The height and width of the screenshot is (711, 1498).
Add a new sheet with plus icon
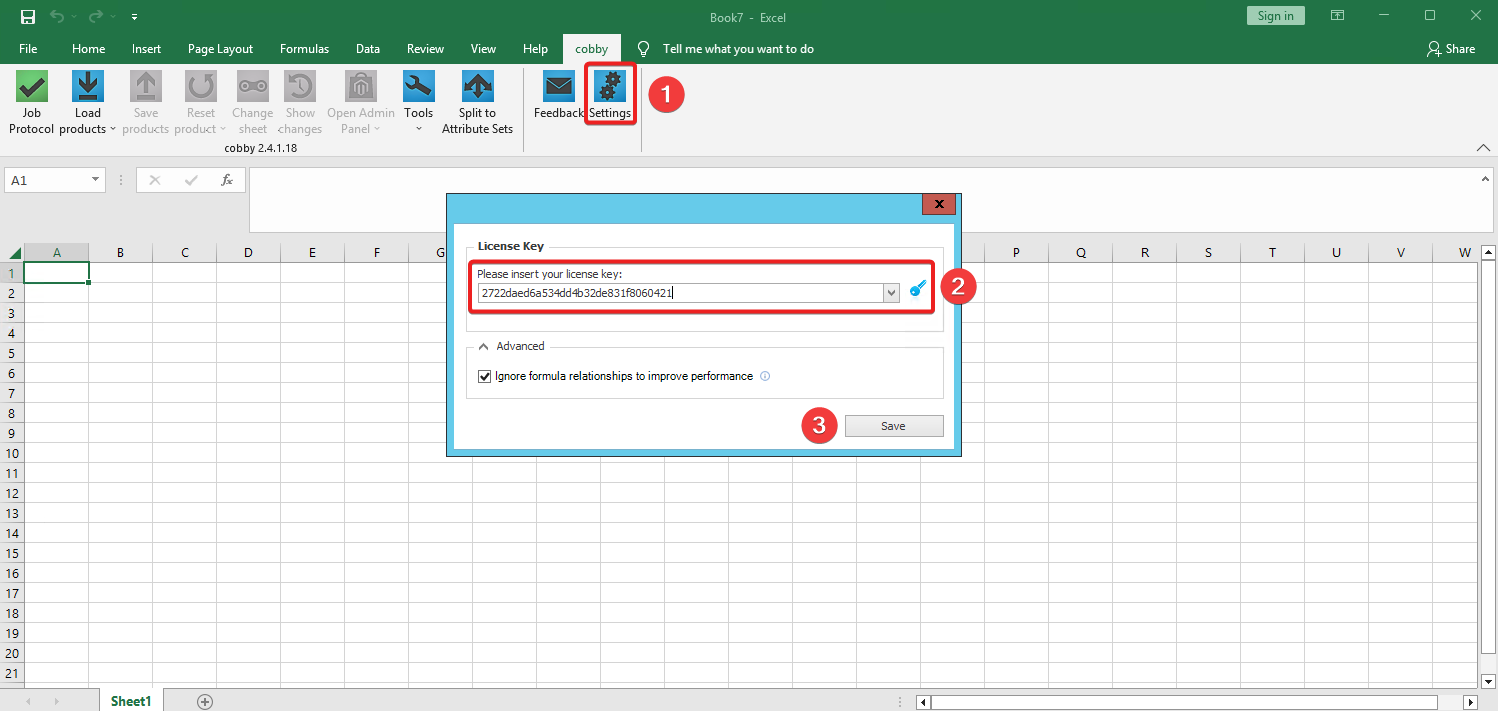click(205, 701)
